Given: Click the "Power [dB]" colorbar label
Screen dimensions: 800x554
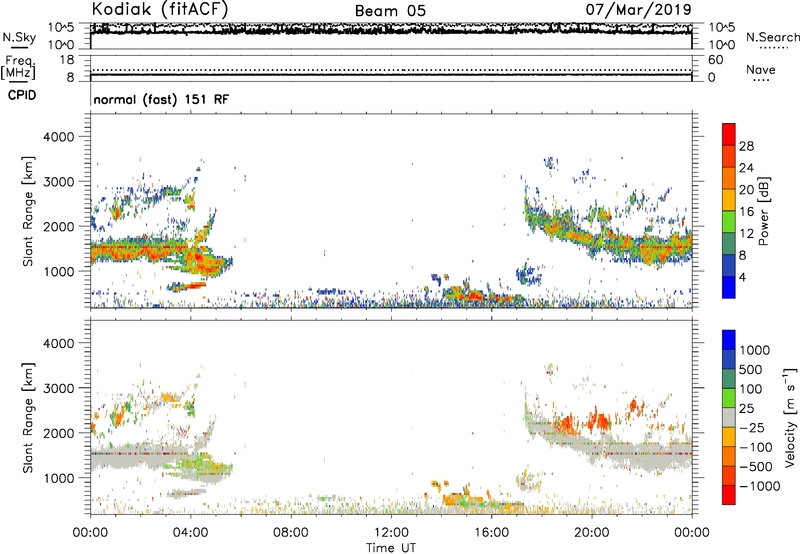Looking at the screenshot, I should click(x=763, y=212).
